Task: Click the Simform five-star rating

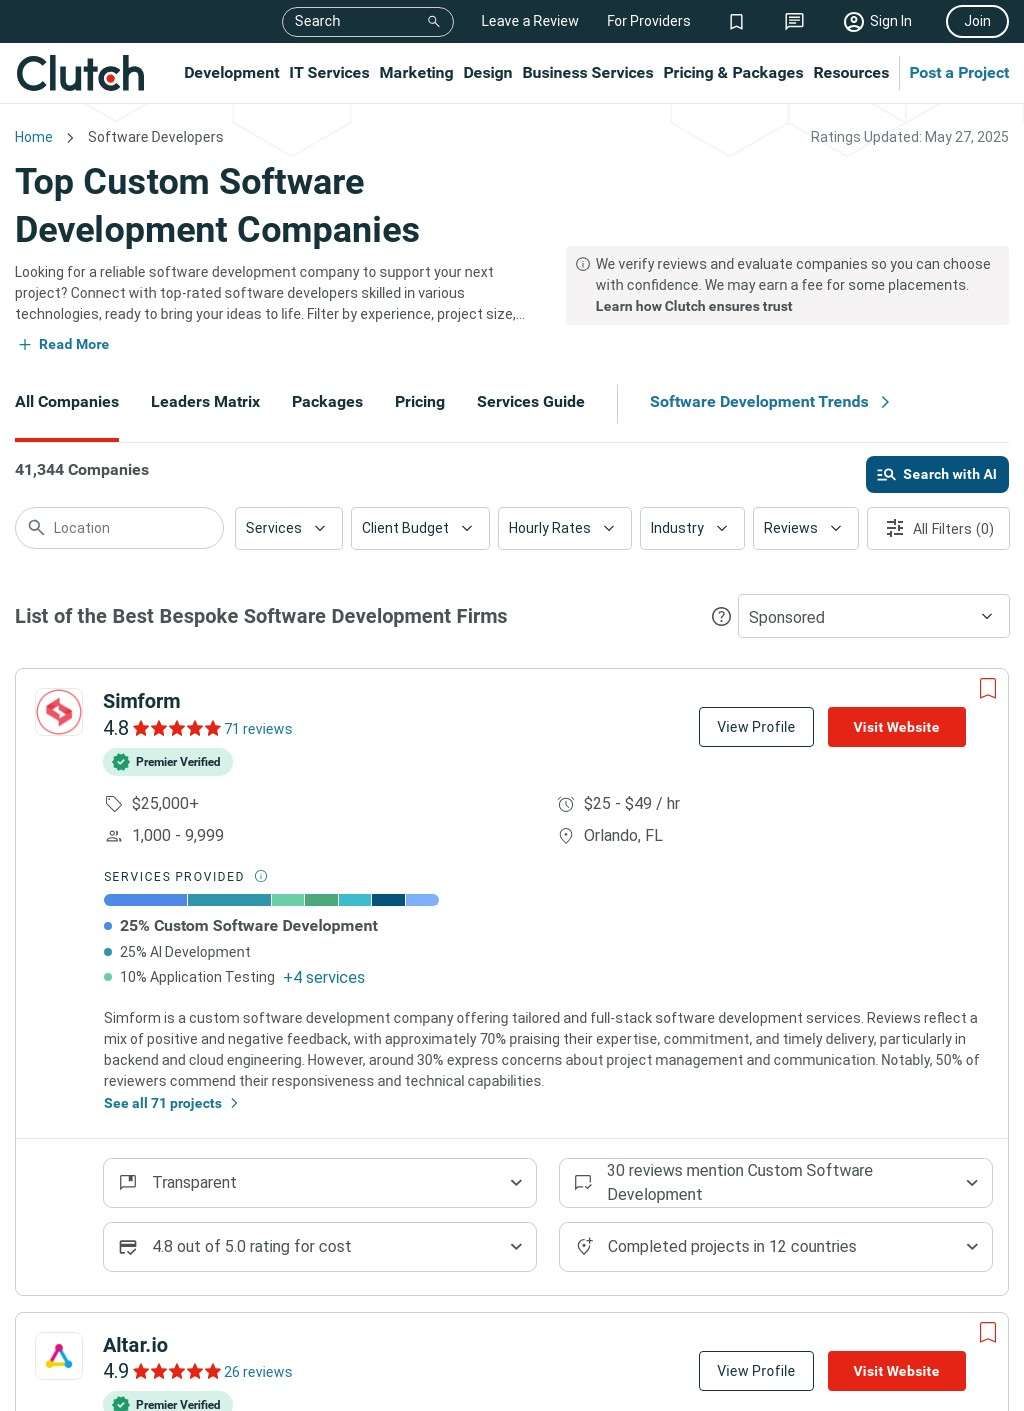Action: [x=177, y=729]
